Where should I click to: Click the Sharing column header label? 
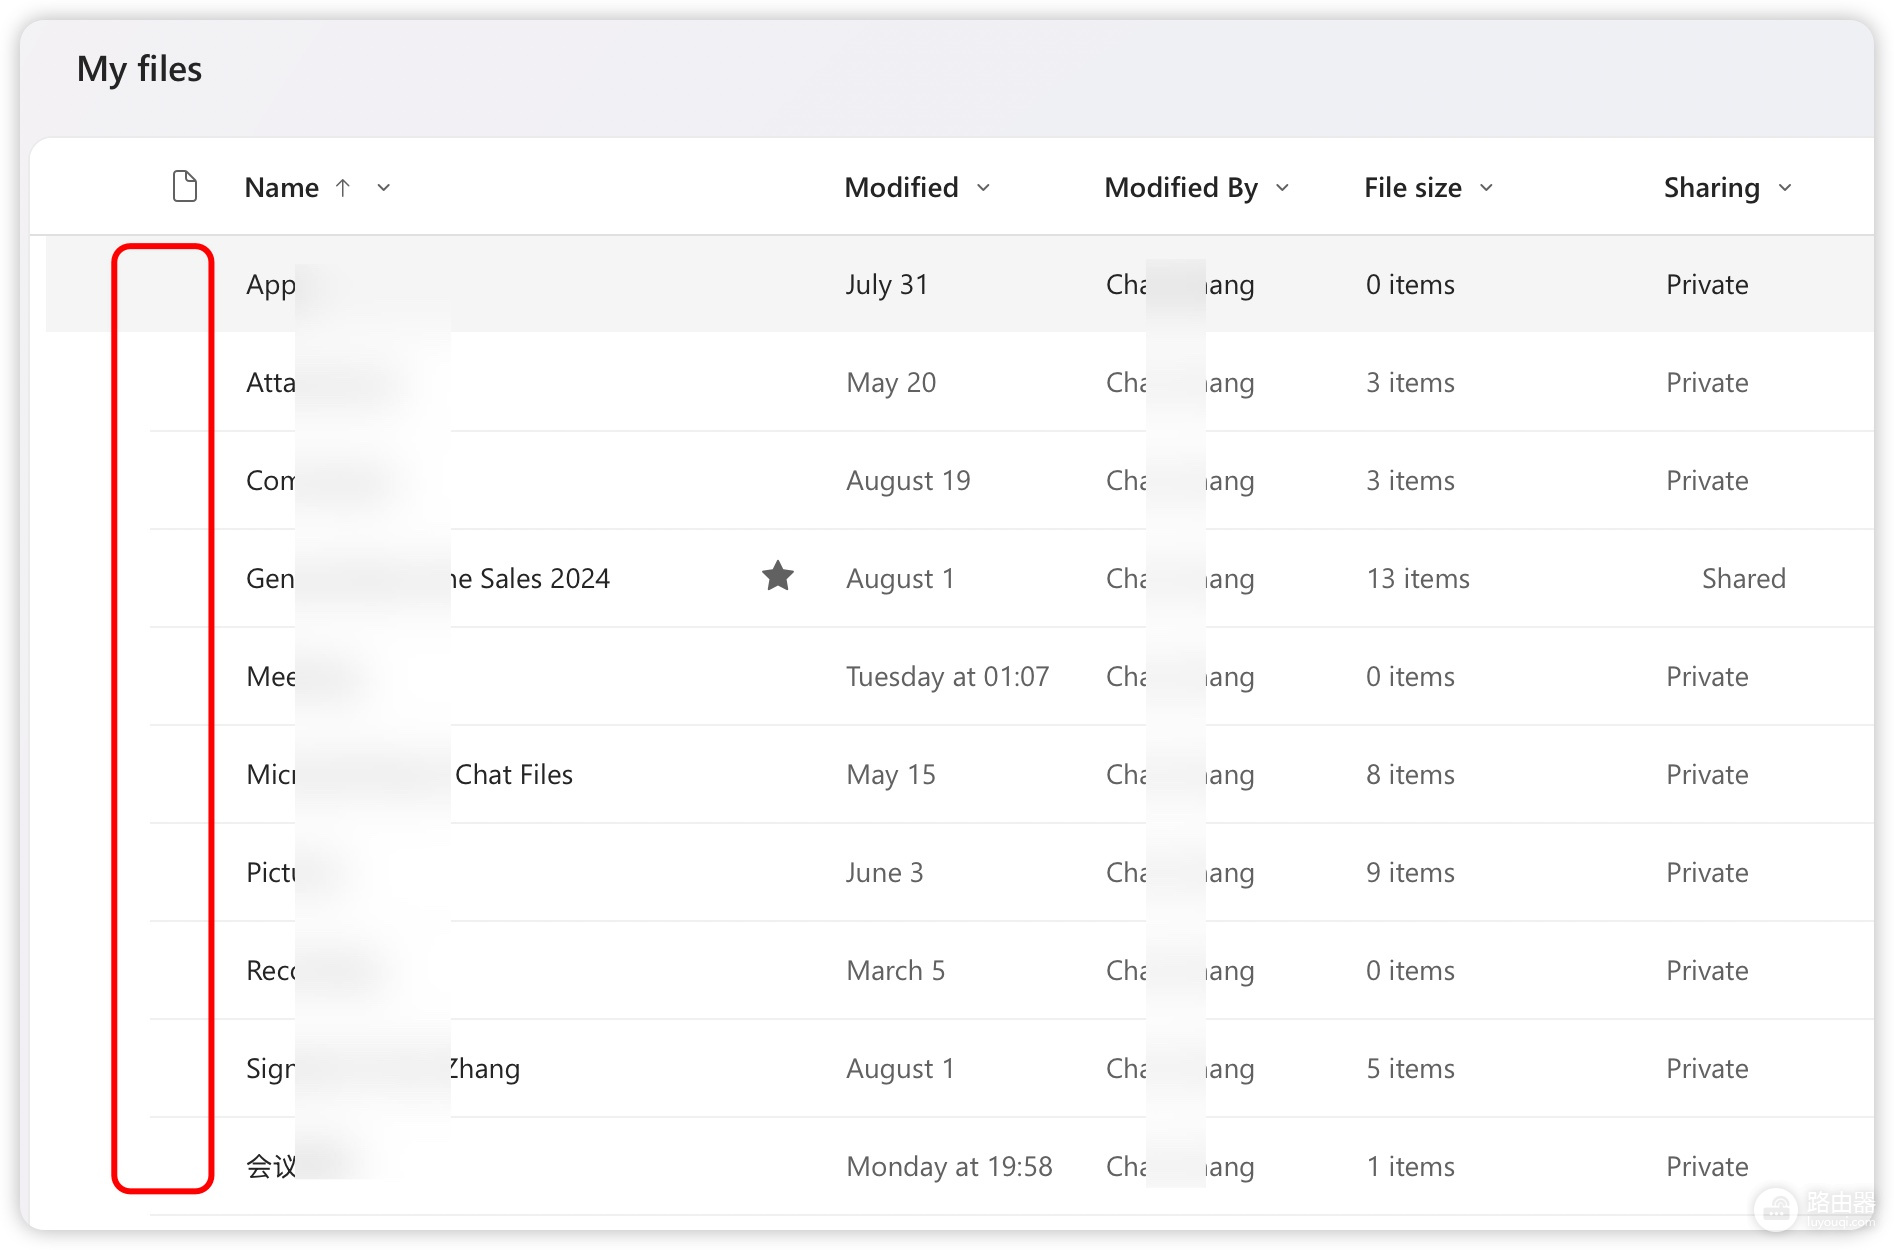1711,187
